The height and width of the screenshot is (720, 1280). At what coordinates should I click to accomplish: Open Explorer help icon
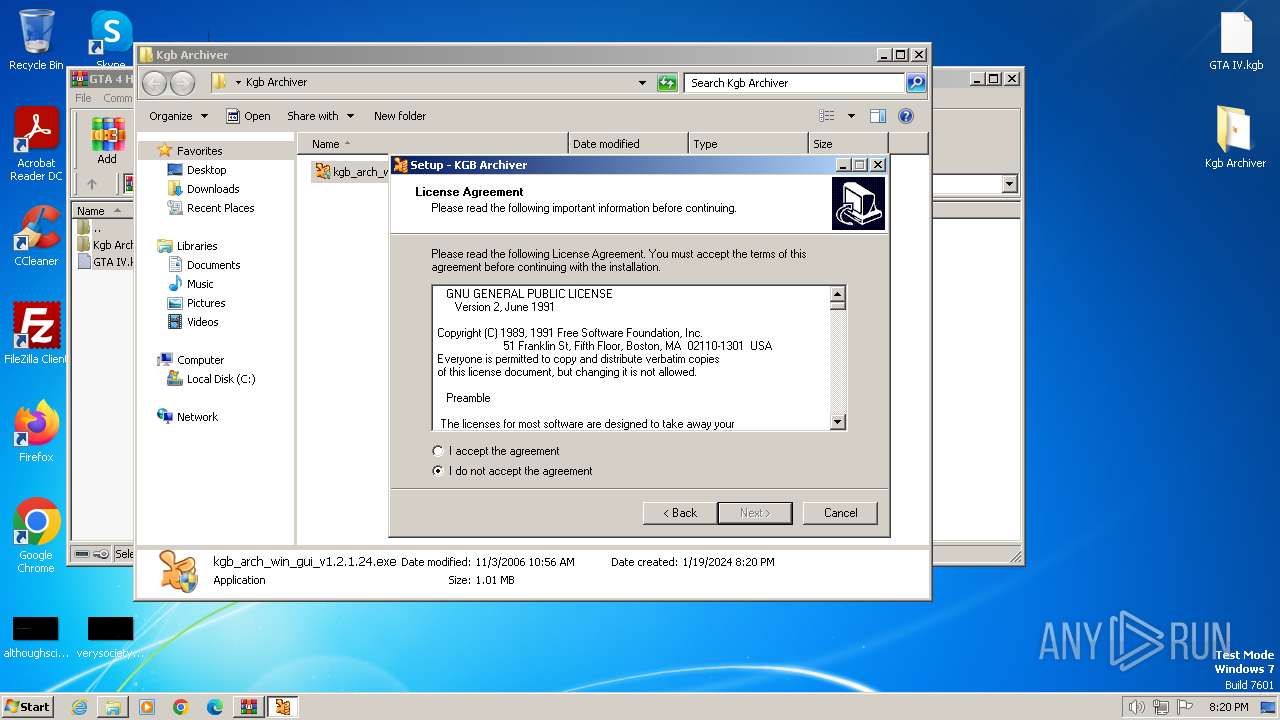point(906,116)
